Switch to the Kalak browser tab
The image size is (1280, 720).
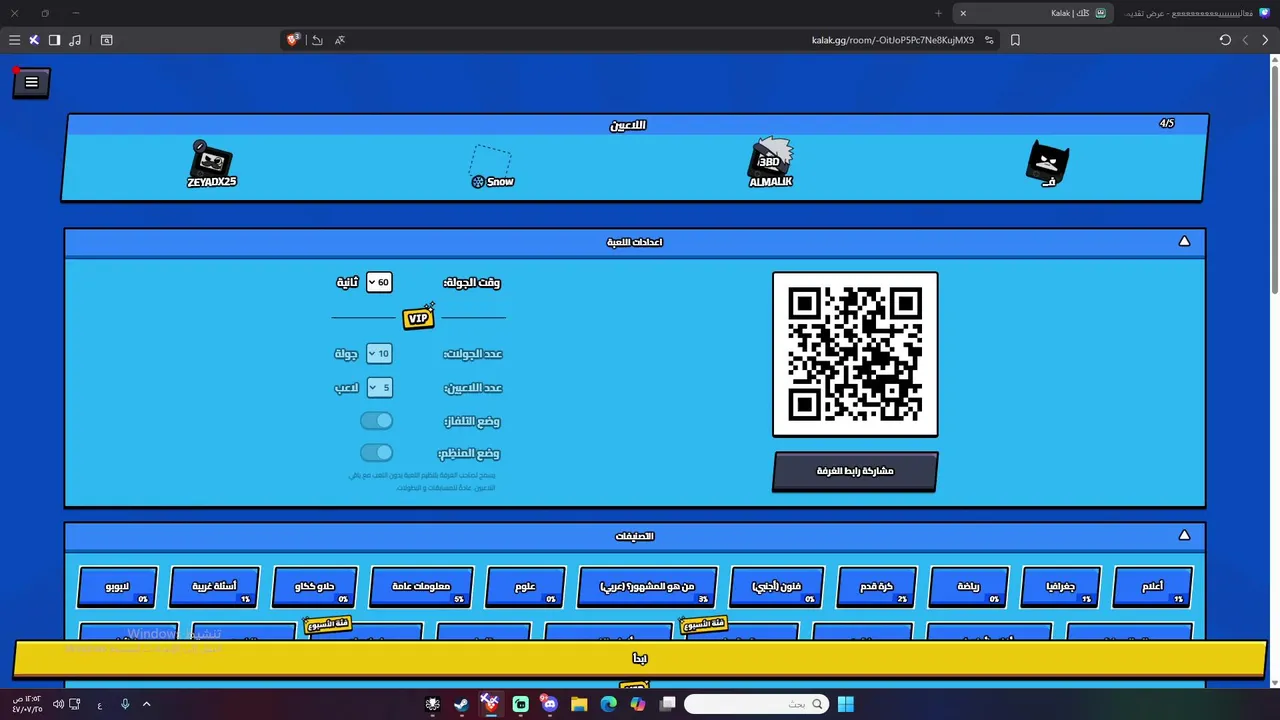[x=1035, y=13]
